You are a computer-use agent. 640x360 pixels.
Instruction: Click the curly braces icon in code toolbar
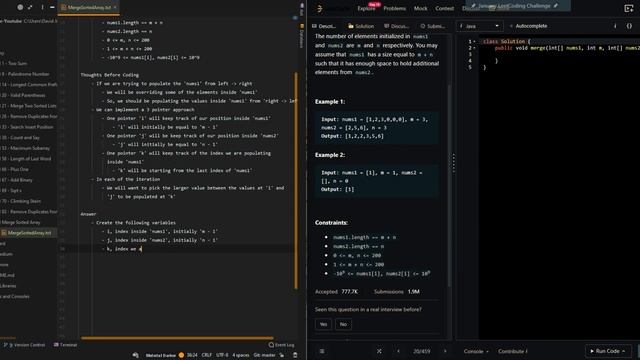point(629,26)
